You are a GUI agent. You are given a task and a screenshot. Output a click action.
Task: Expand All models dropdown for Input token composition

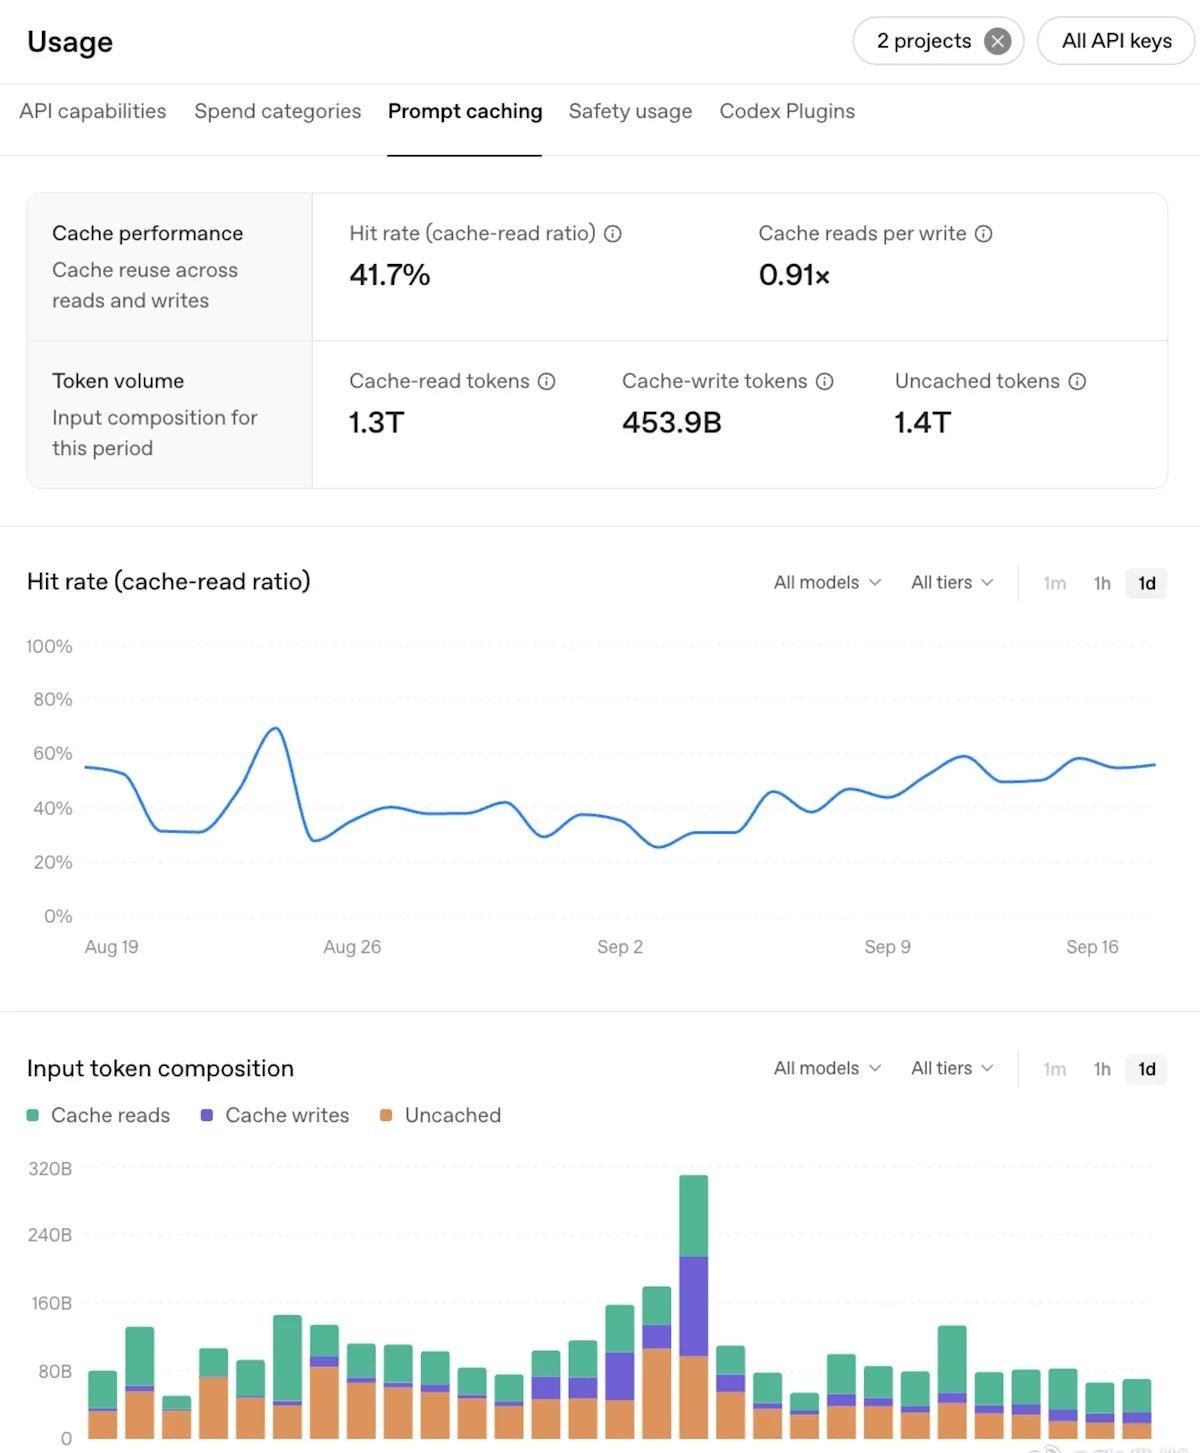(828, 1068)
